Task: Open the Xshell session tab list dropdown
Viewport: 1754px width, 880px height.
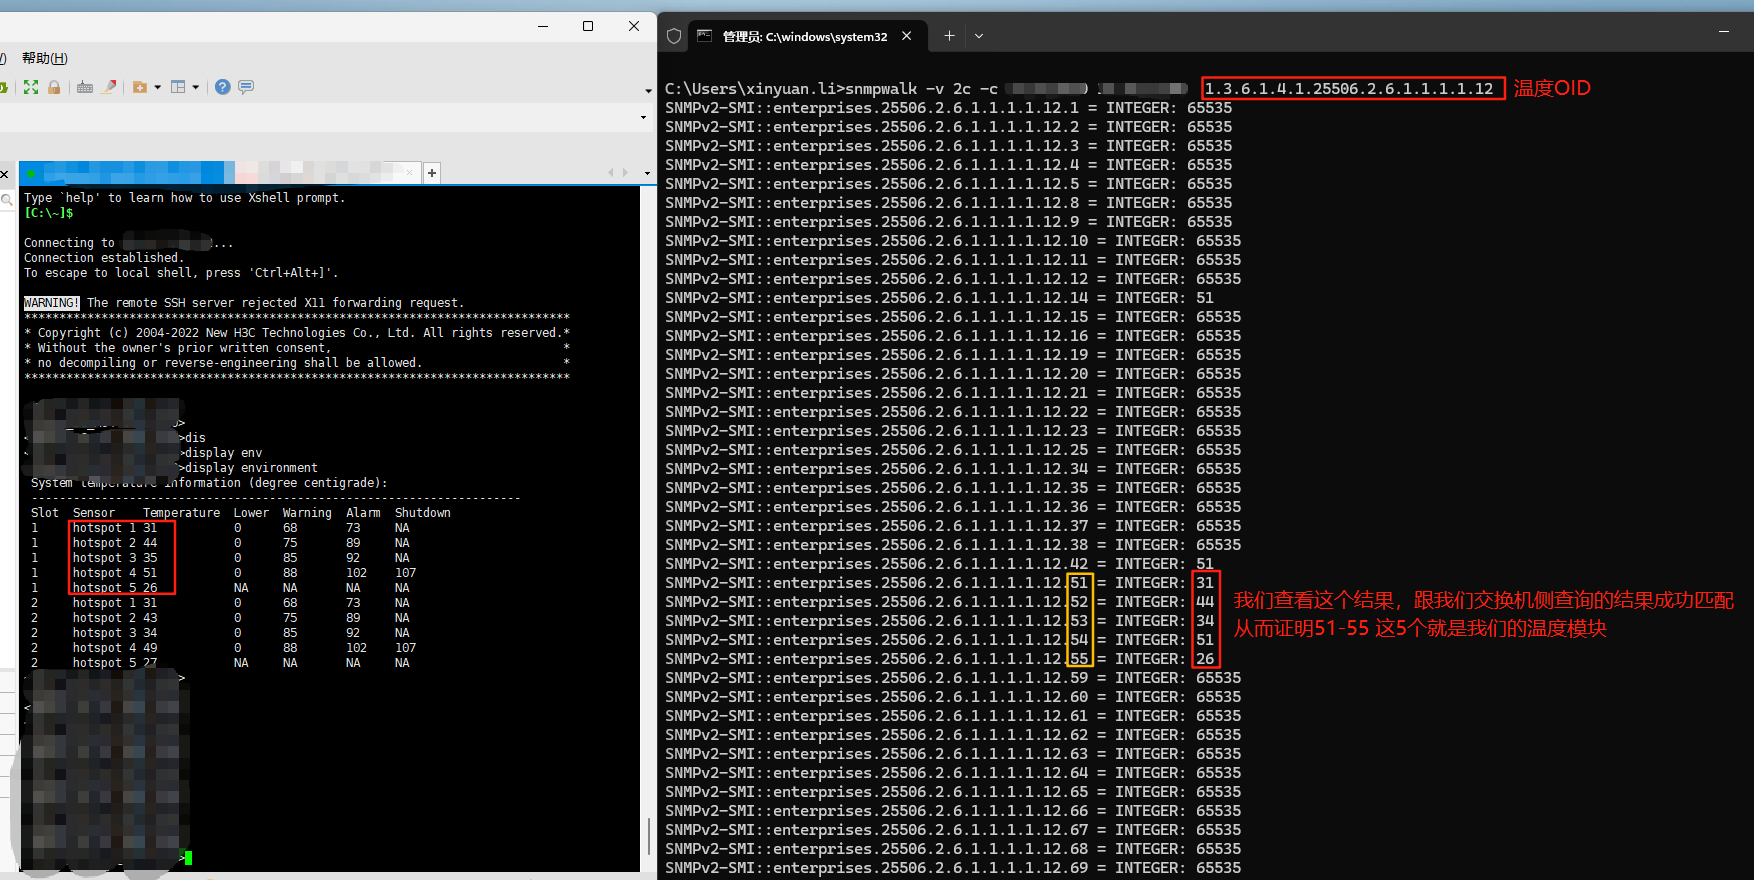Action: [647, 173]
